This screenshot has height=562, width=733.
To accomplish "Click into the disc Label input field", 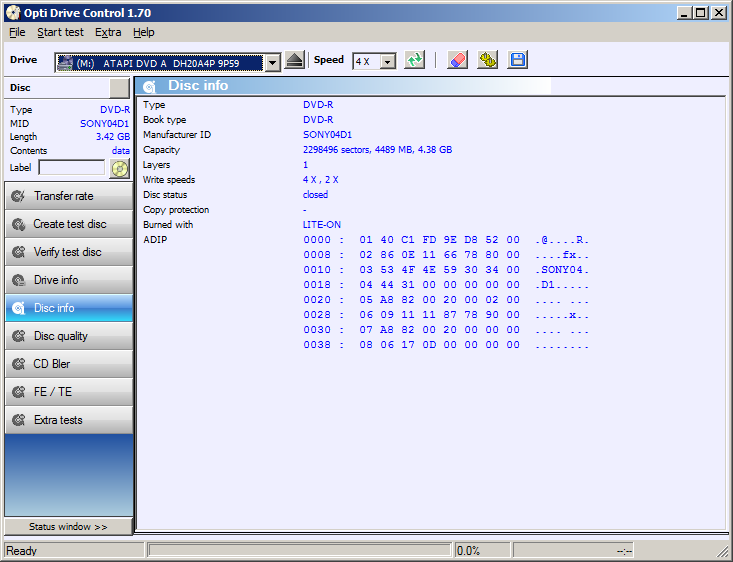I will (x=72, y=167).
